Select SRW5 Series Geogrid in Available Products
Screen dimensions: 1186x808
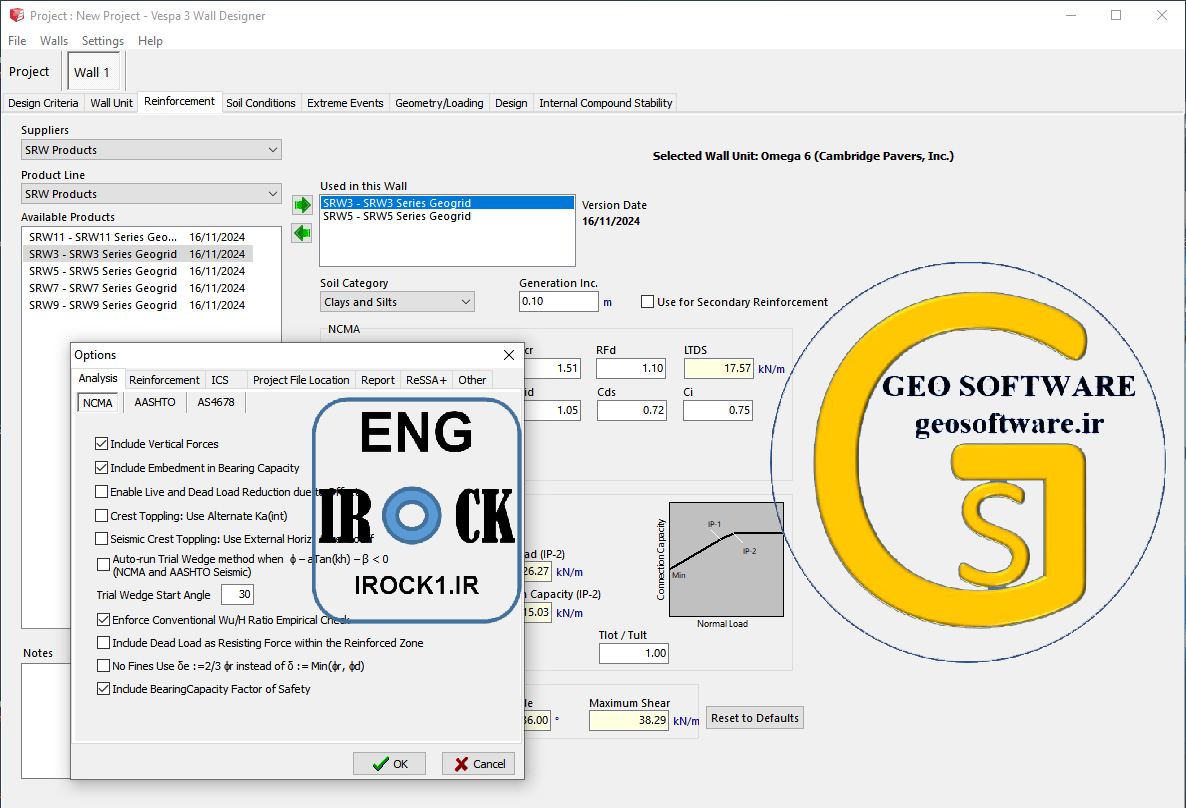(137, 271)
